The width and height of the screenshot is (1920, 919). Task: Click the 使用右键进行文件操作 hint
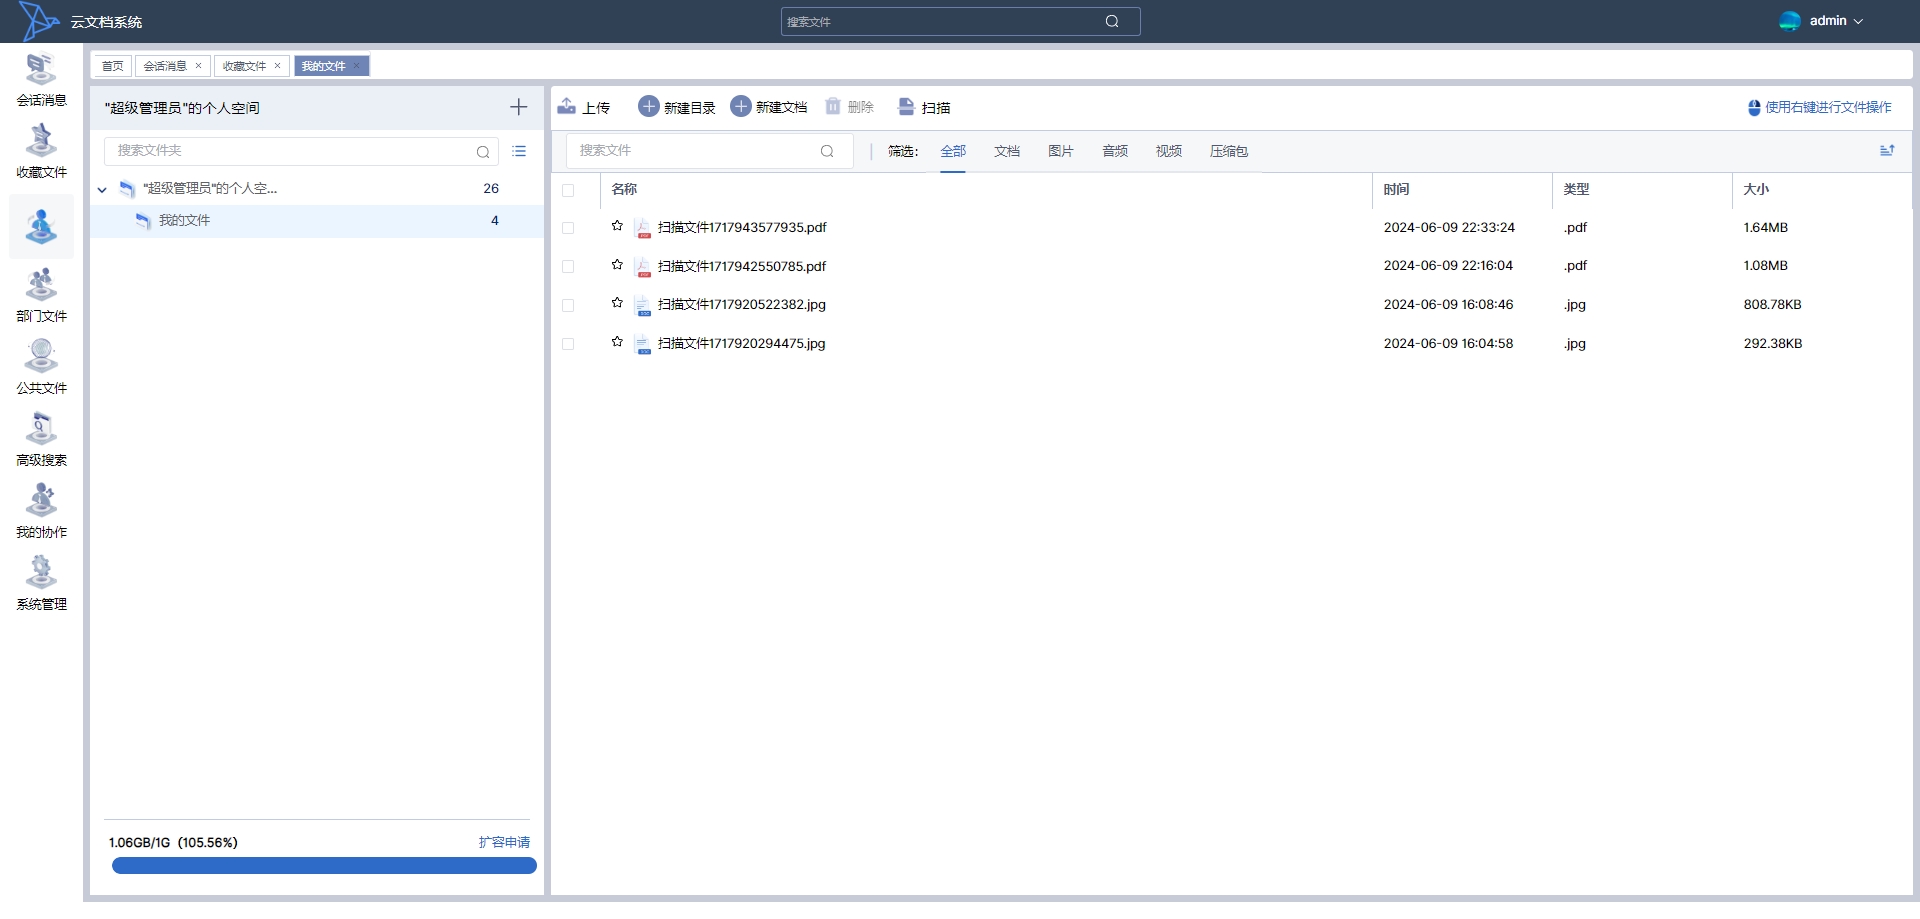[x=1819, y=107]
